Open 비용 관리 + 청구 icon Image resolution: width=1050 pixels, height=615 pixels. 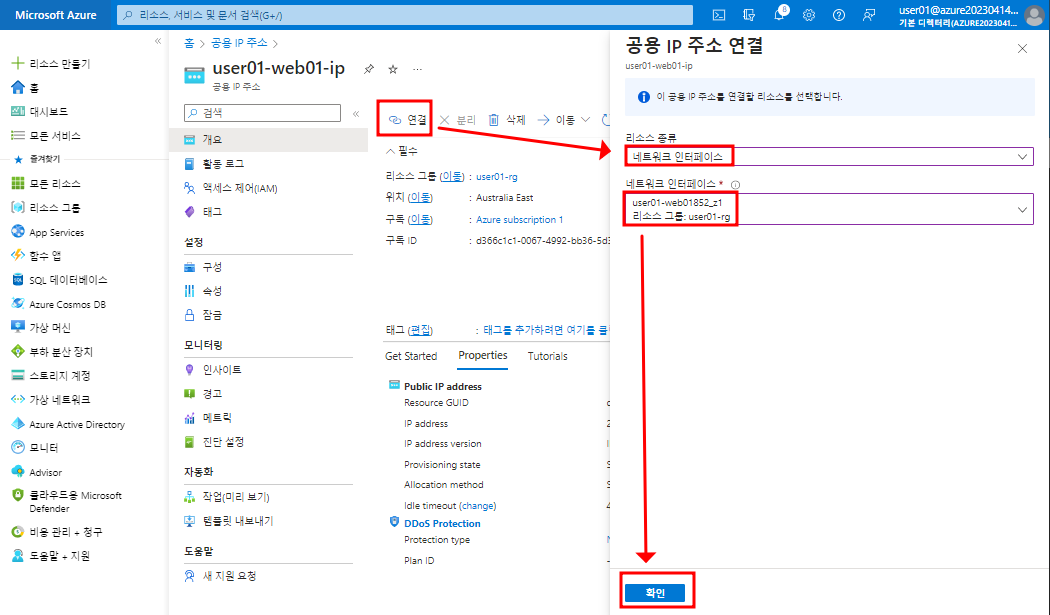(18, 532)
